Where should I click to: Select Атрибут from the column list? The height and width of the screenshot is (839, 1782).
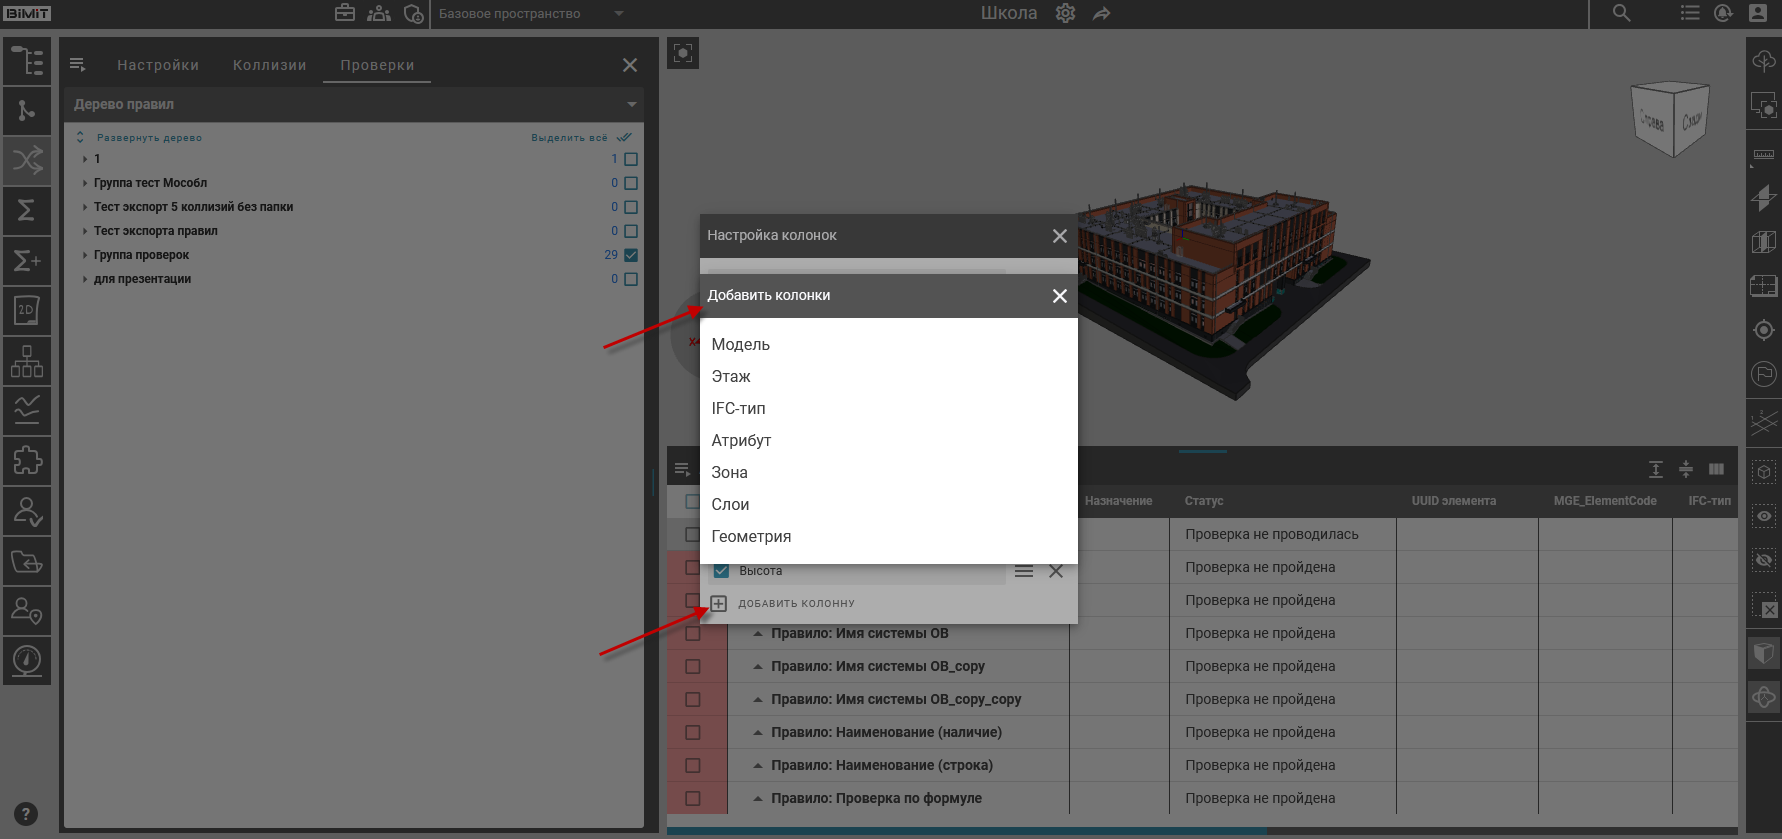point(741,440)
